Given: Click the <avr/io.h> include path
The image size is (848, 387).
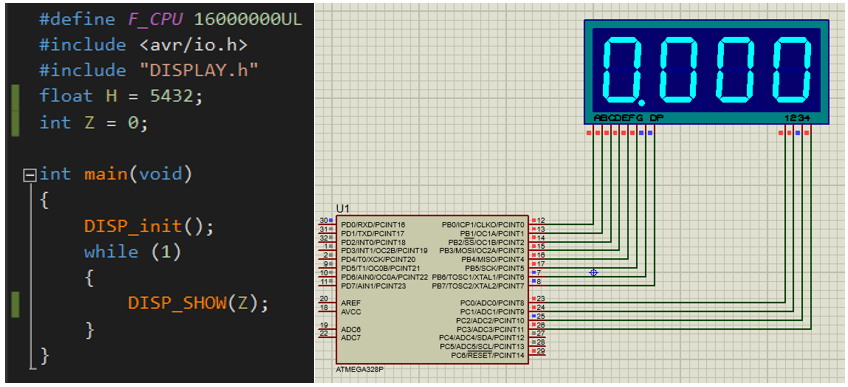Looking at the screenshot, I should click(194, 45).
